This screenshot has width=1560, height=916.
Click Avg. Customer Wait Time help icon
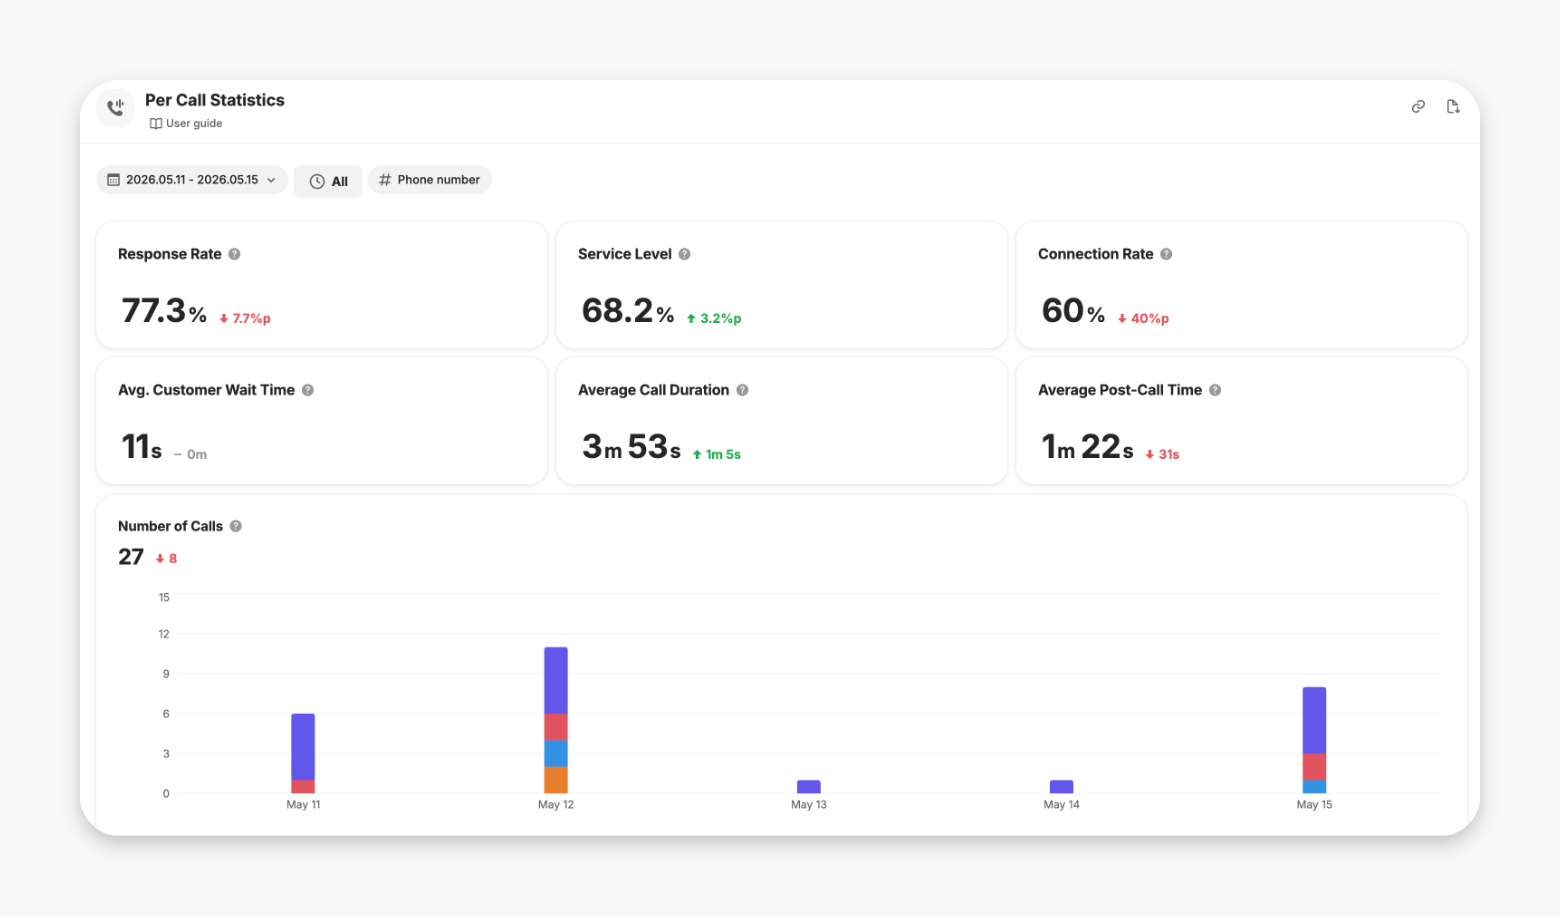[x=308, y=390]
